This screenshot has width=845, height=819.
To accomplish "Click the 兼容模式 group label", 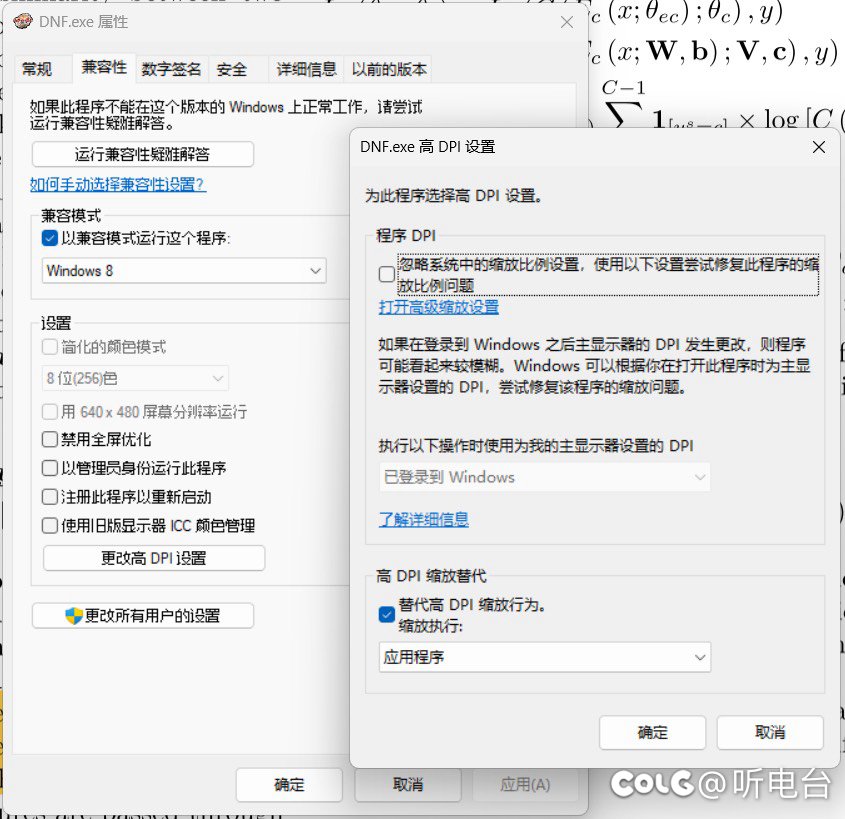I will point(71,216).
